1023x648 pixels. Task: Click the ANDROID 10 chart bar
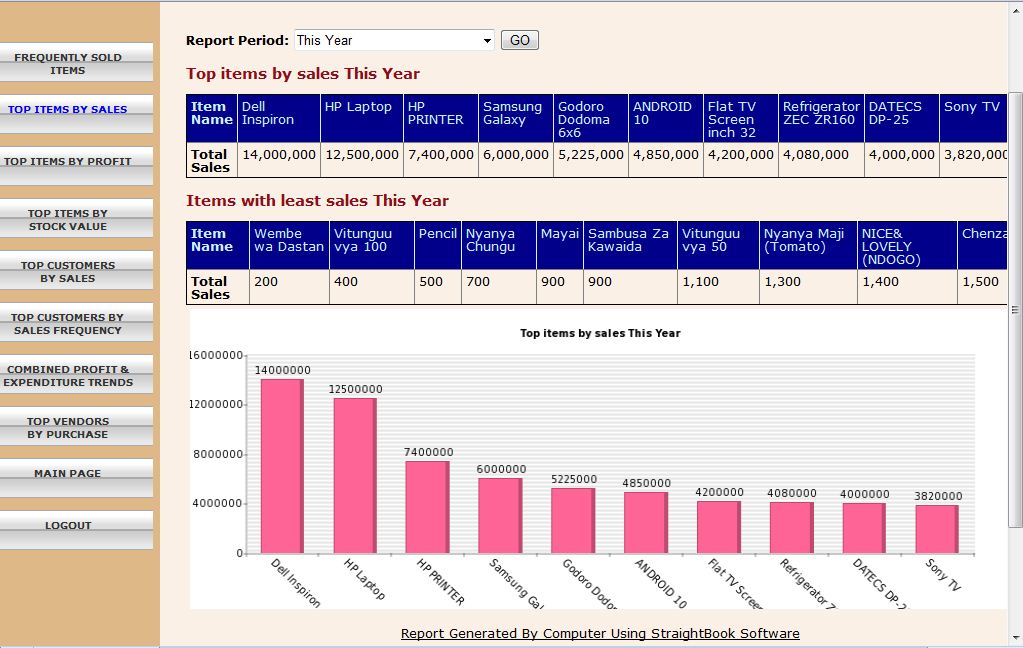pos(646,523)
